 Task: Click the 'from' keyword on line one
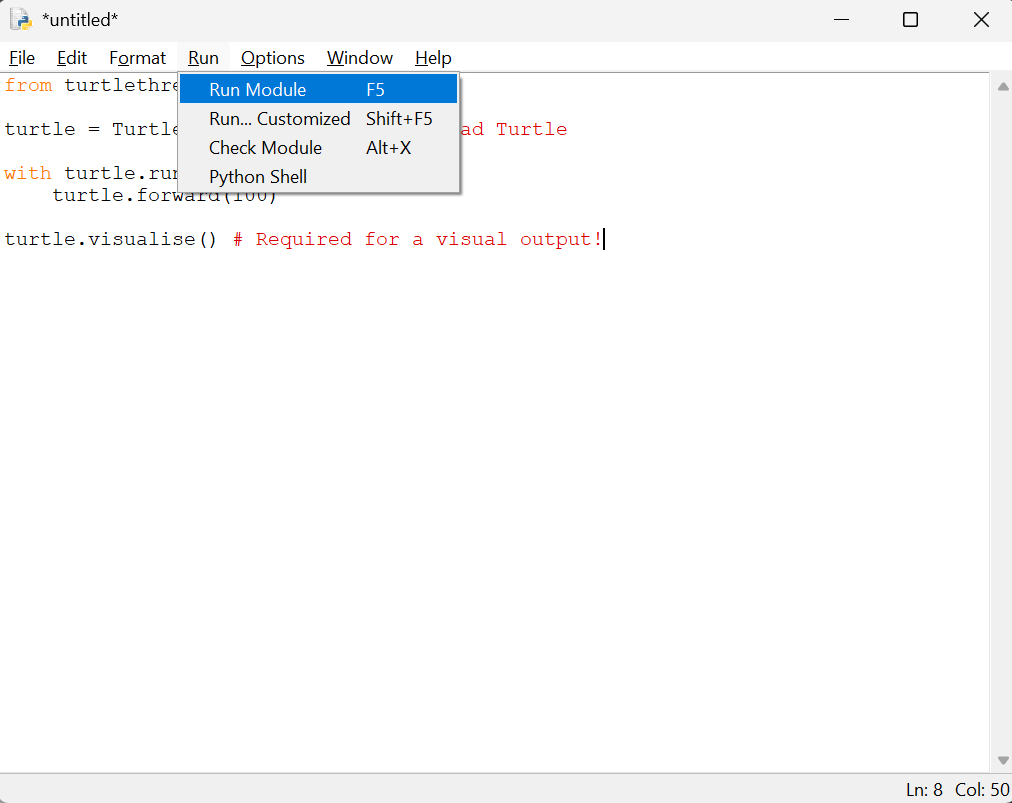[28, 85]
